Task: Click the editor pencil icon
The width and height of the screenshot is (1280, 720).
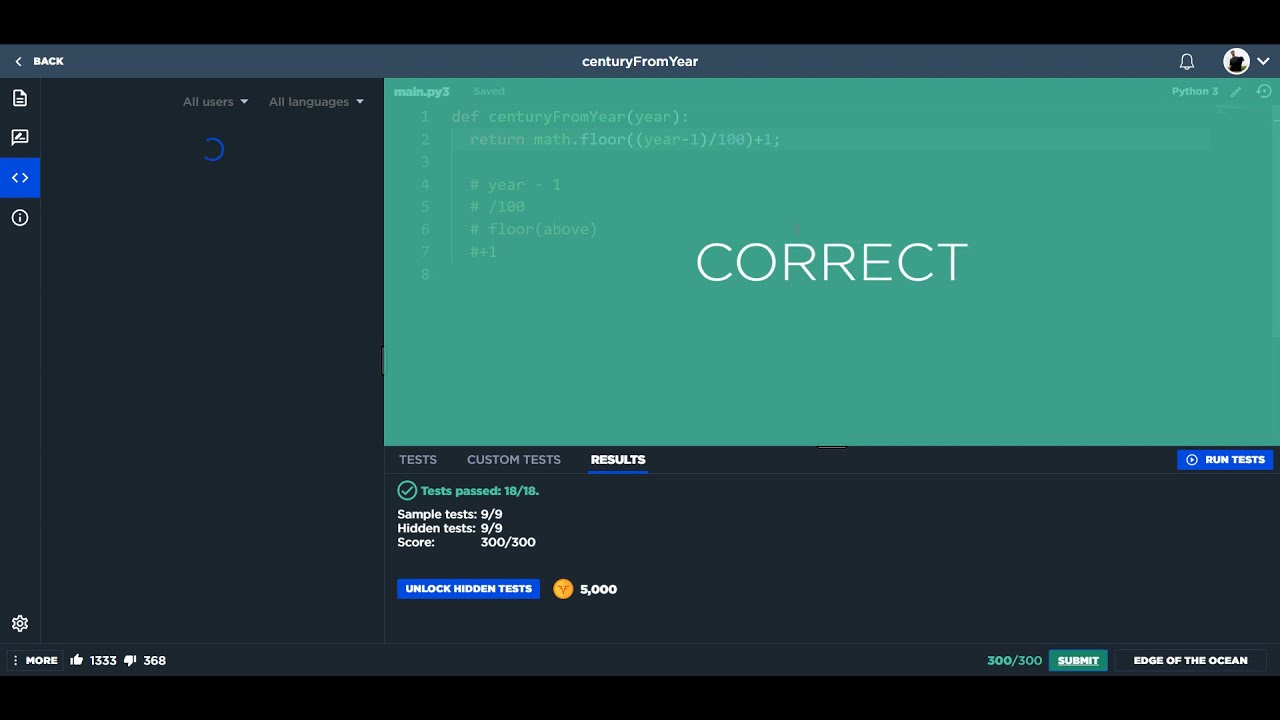Action: [x=1236, y=91]
